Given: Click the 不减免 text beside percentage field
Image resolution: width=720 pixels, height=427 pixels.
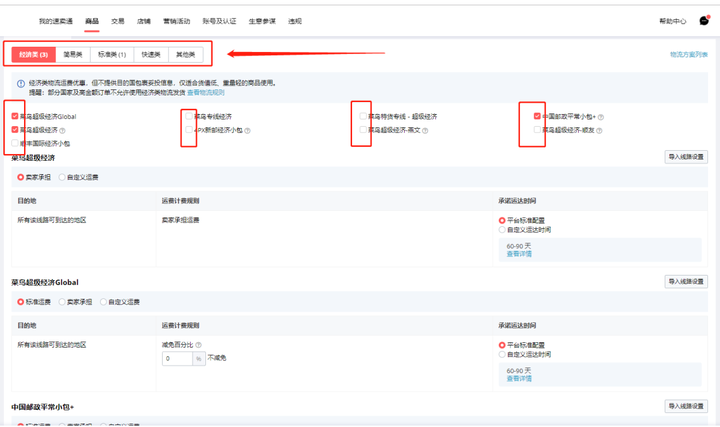Looking at the screenshot, I should point(217,358).
